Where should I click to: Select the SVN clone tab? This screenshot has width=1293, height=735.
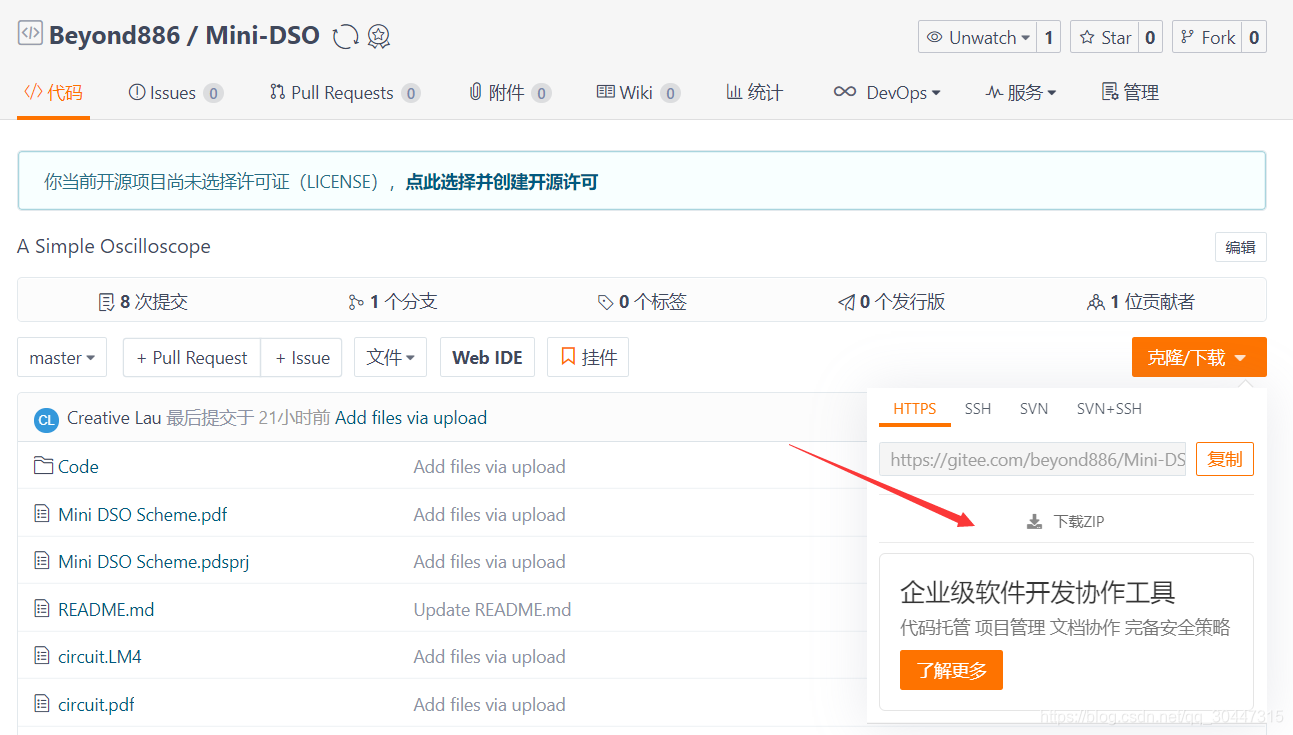pos(1034,408)
